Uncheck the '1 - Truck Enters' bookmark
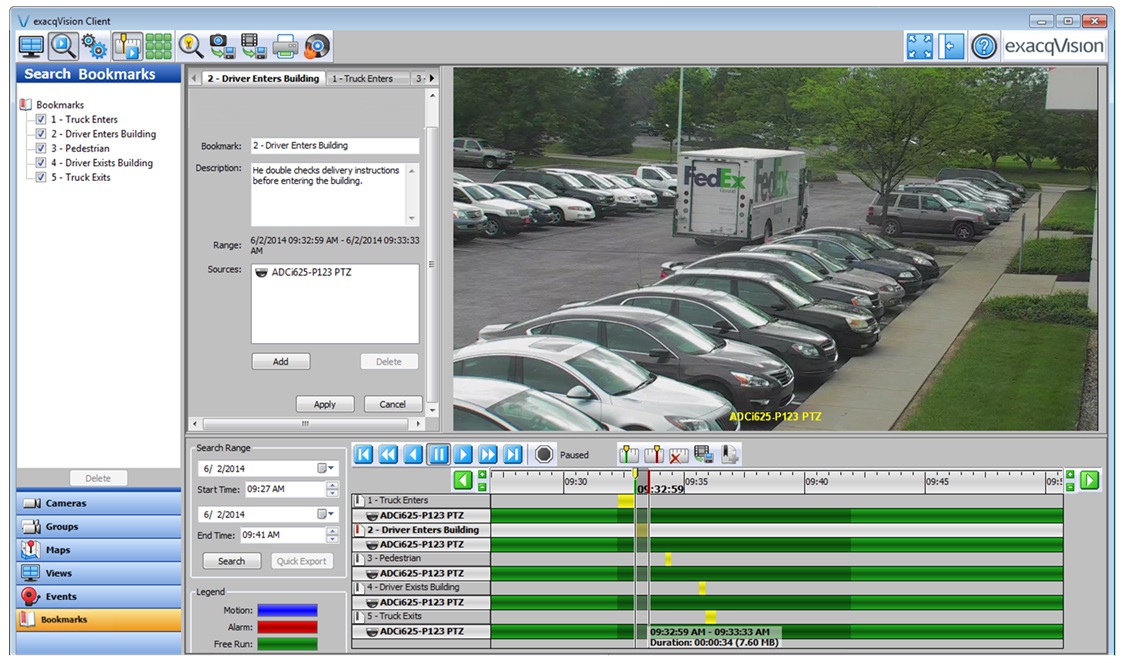Image resolution: width=1129 pixels, height=663 pixels. [x=41, y=119]
